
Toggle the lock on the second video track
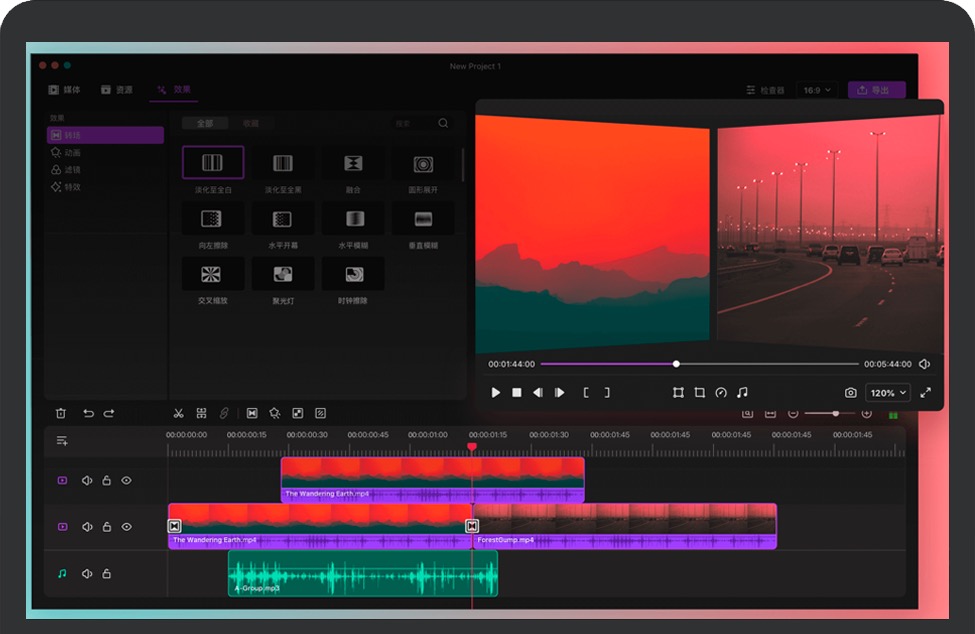pyautogui.click(x=107, y=527)
